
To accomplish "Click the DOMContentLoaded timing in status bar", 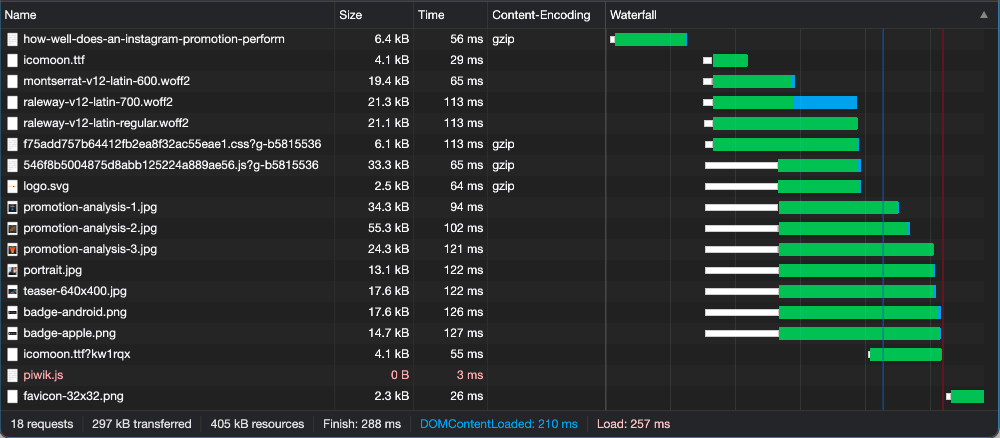I will click(499, 424).
